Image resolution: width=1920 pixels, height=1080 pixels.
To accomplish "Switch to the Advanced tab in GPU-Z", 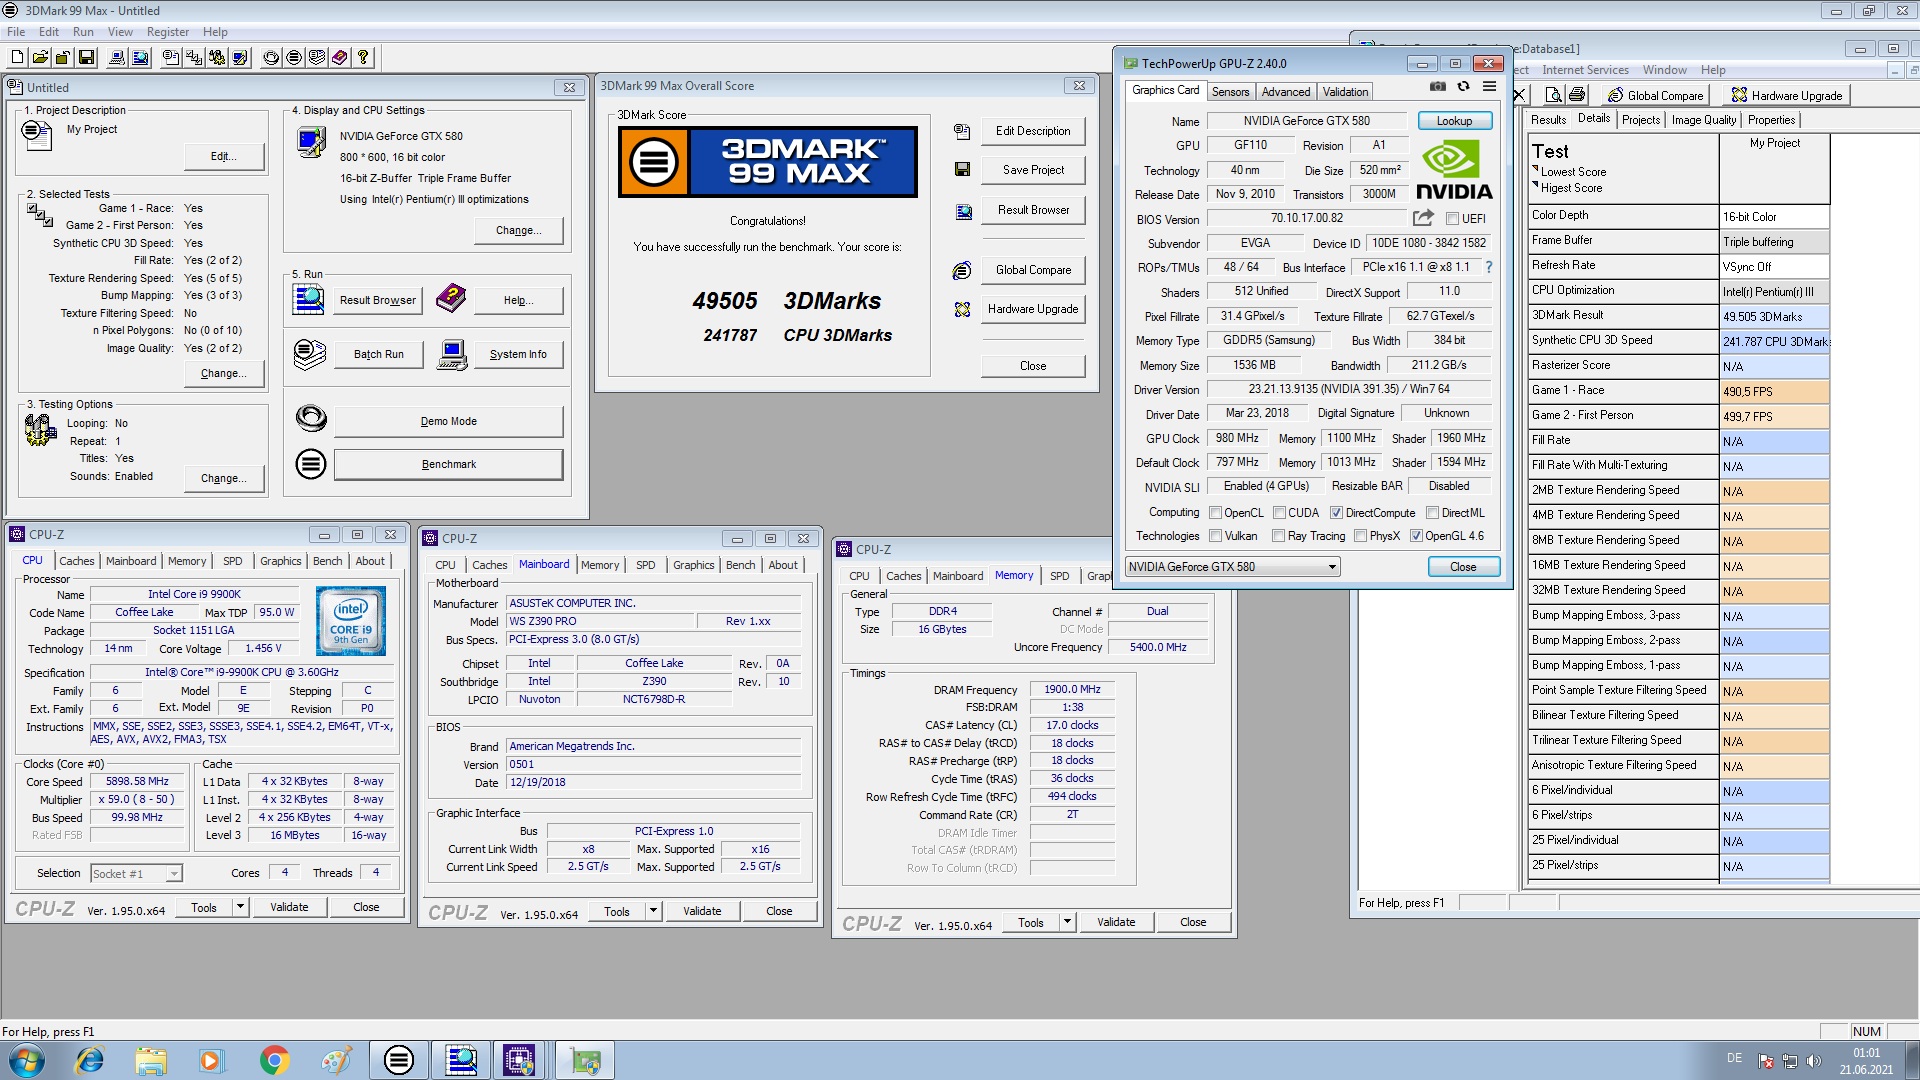I will click(1285, 92).
